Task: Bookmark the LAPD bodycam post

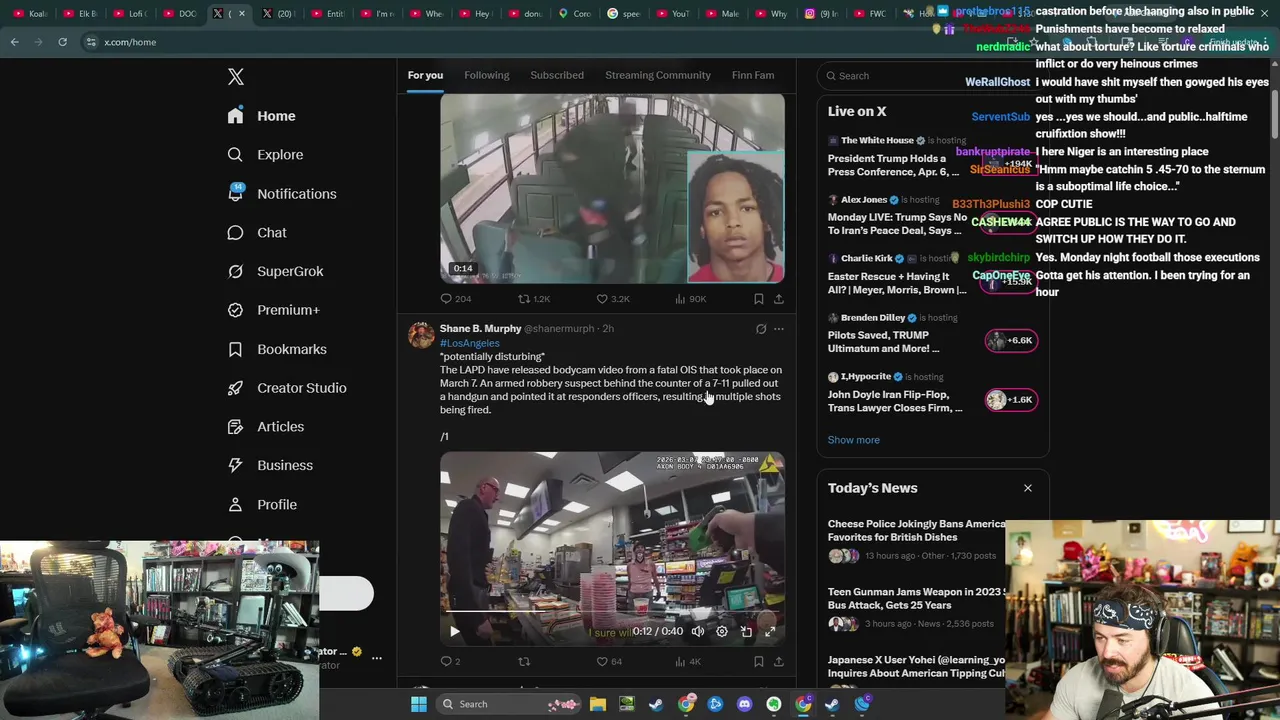Action: (x=759, y=661)
